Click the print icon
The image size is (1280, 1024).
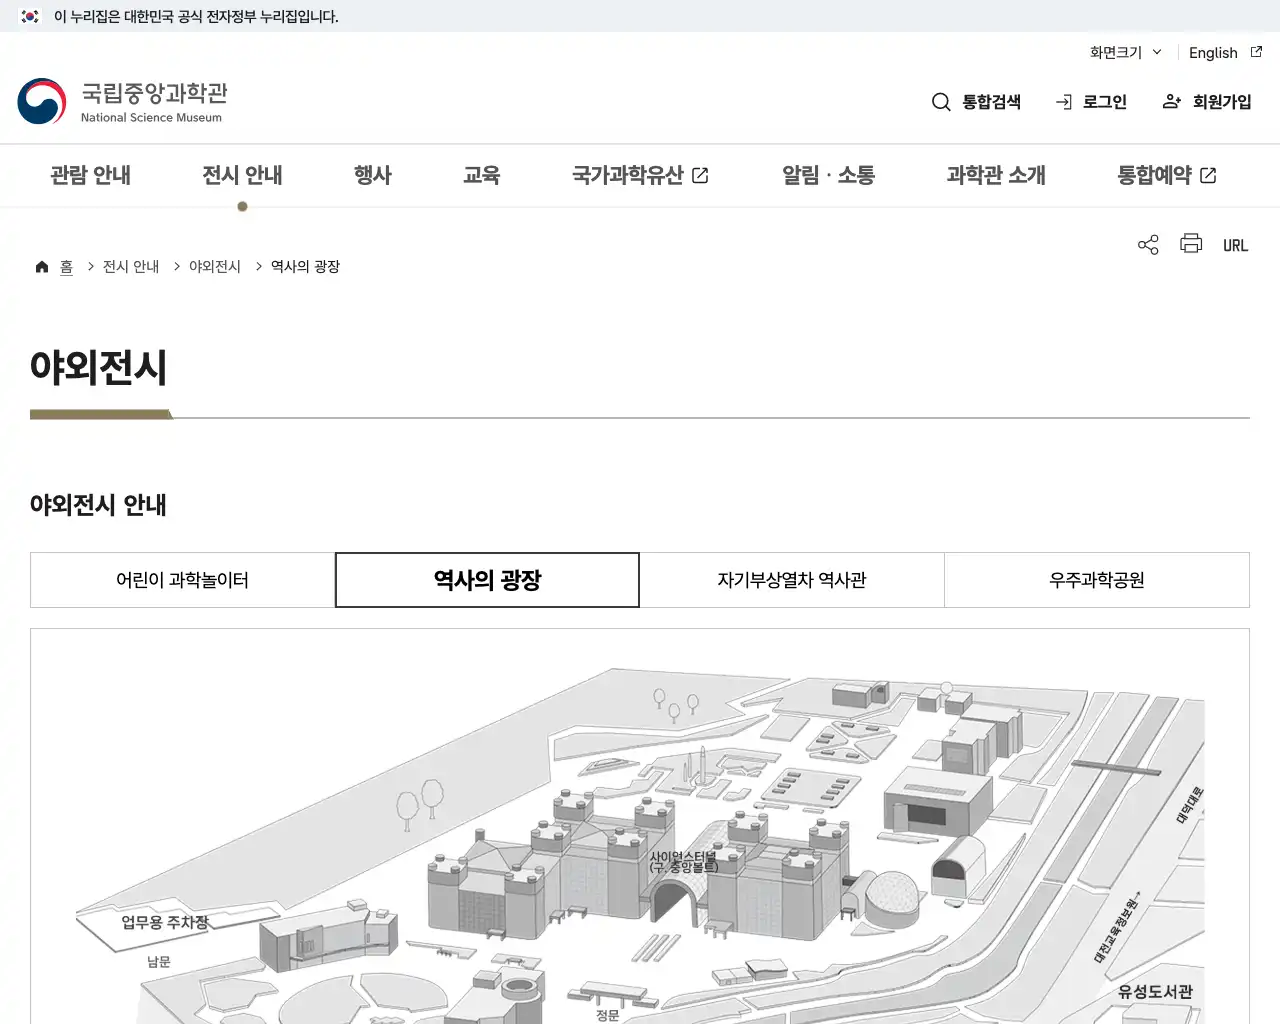click(1191, 244)
